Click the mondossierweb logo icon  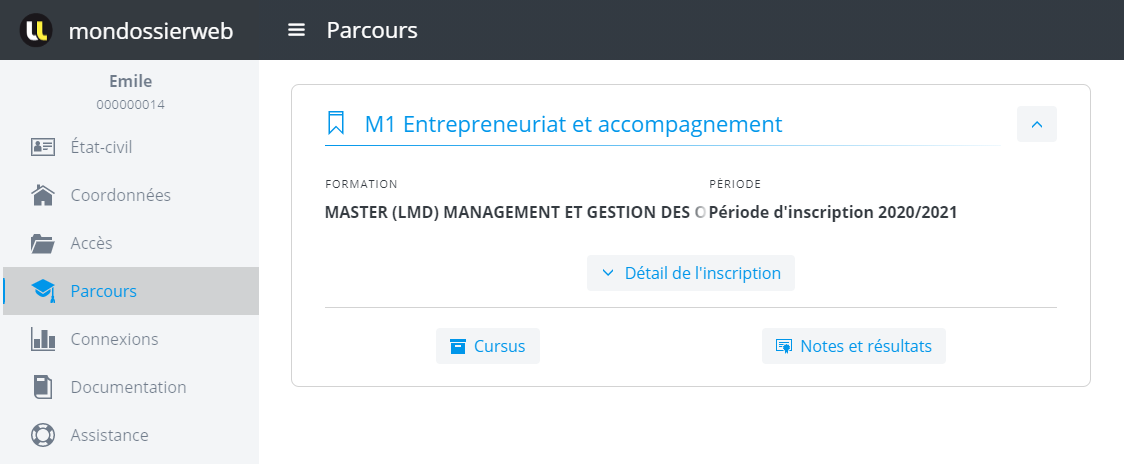coord(37,30)
